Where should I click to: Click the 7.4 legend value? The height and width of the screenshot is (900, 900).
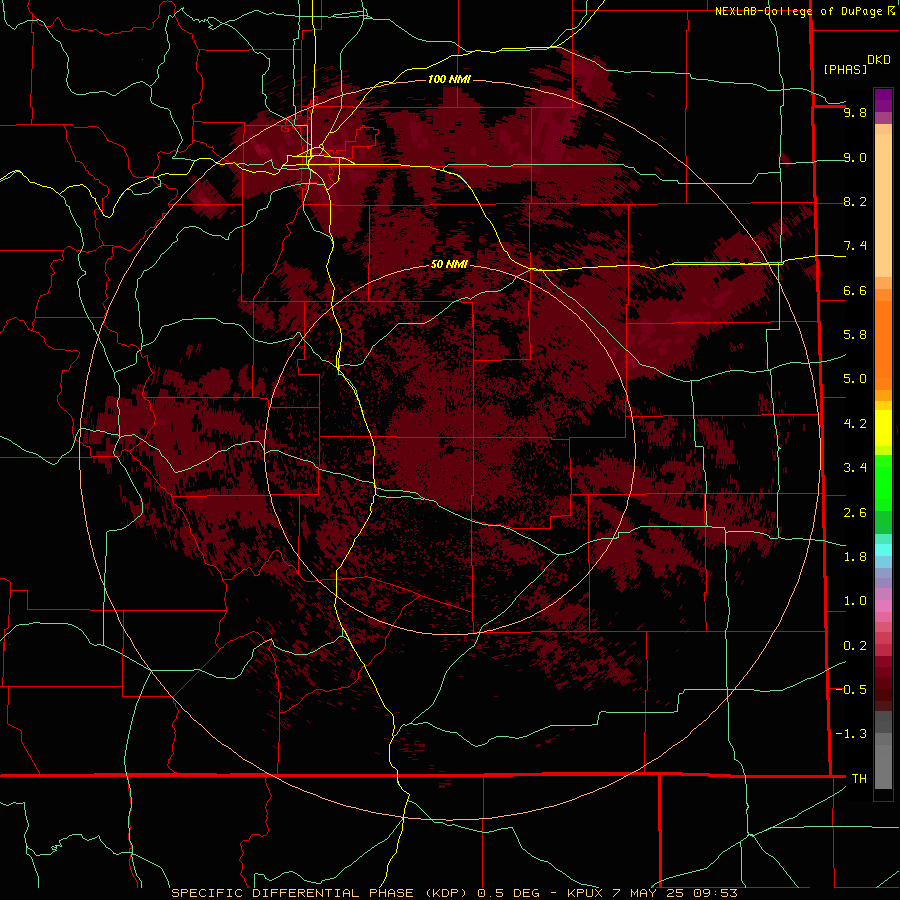click(x=855, y=246)
